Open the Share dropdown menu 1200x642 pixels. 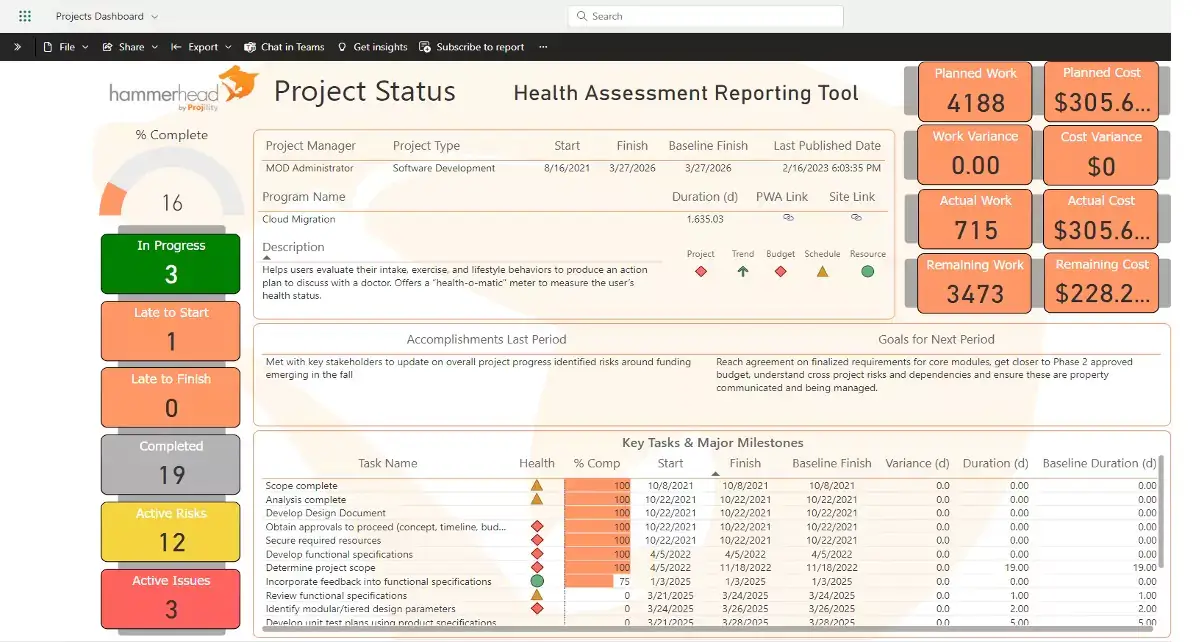tap(128, 46)
